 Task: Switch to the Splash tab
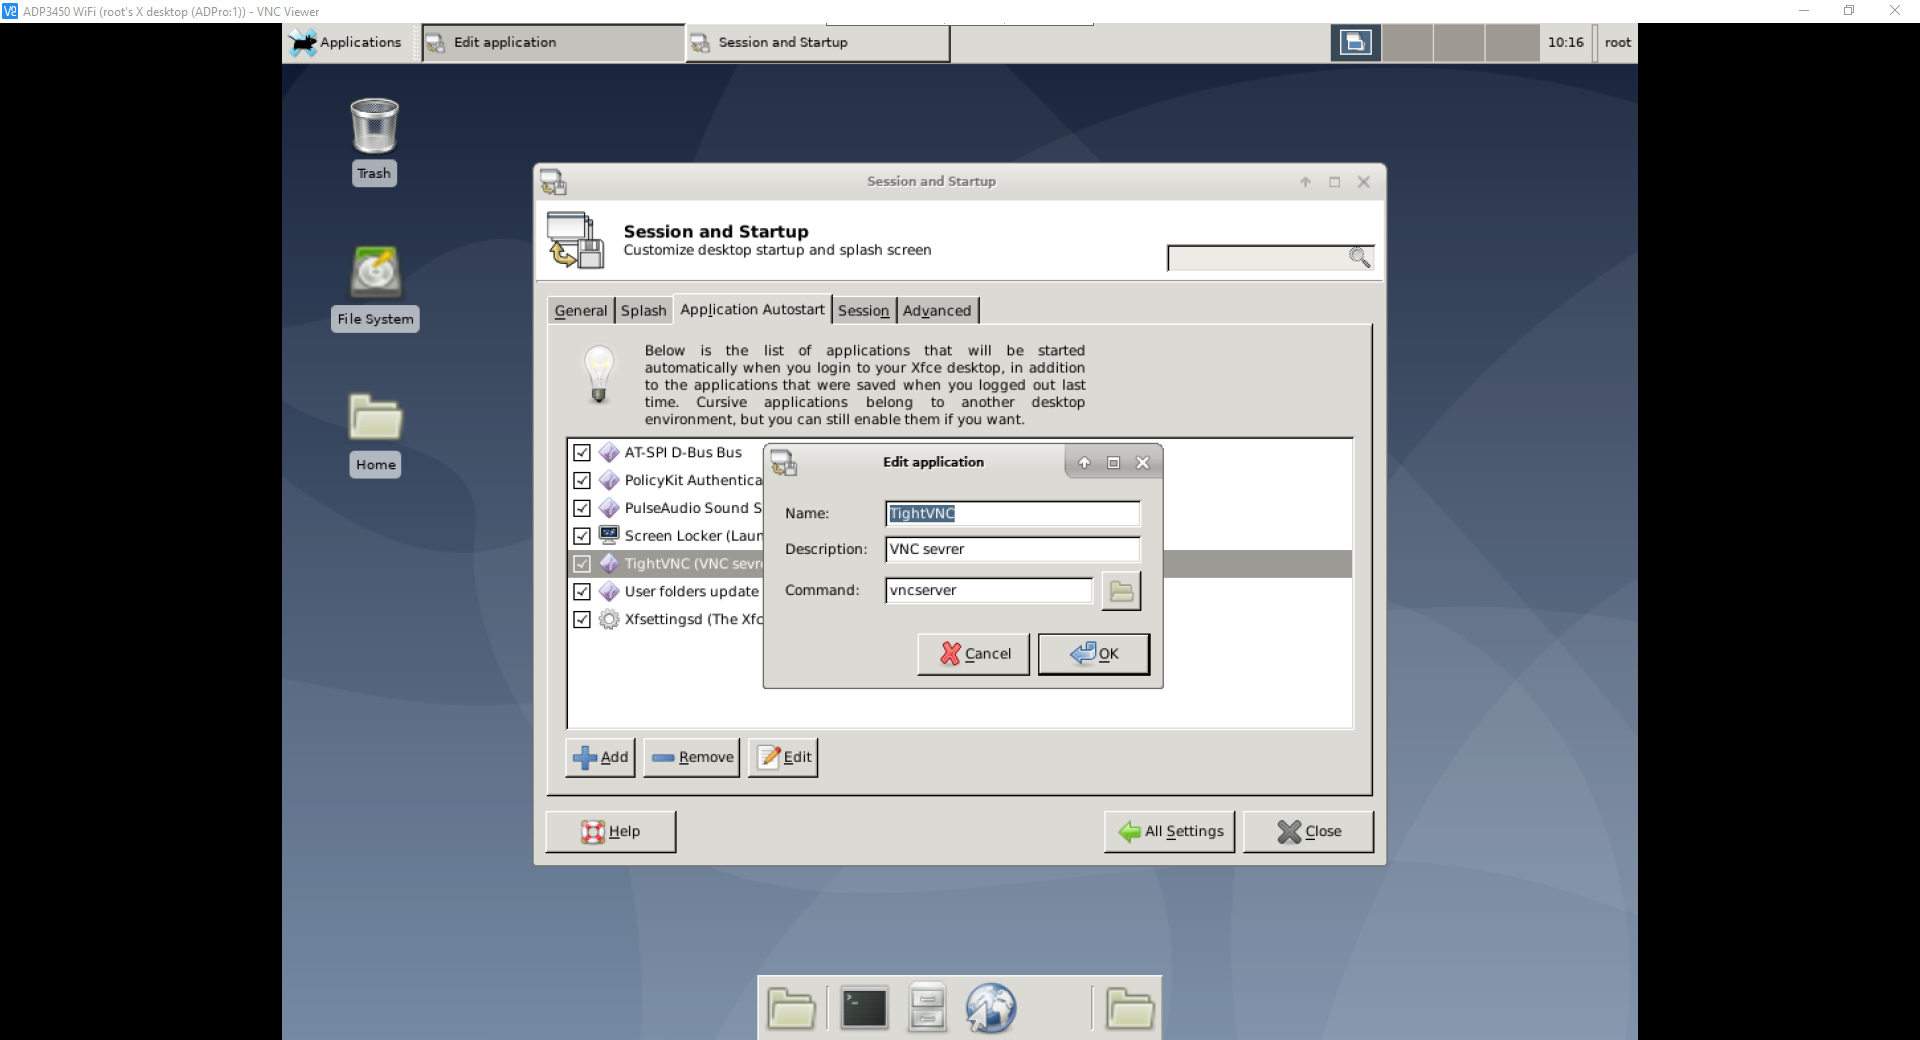coord(643,311)
